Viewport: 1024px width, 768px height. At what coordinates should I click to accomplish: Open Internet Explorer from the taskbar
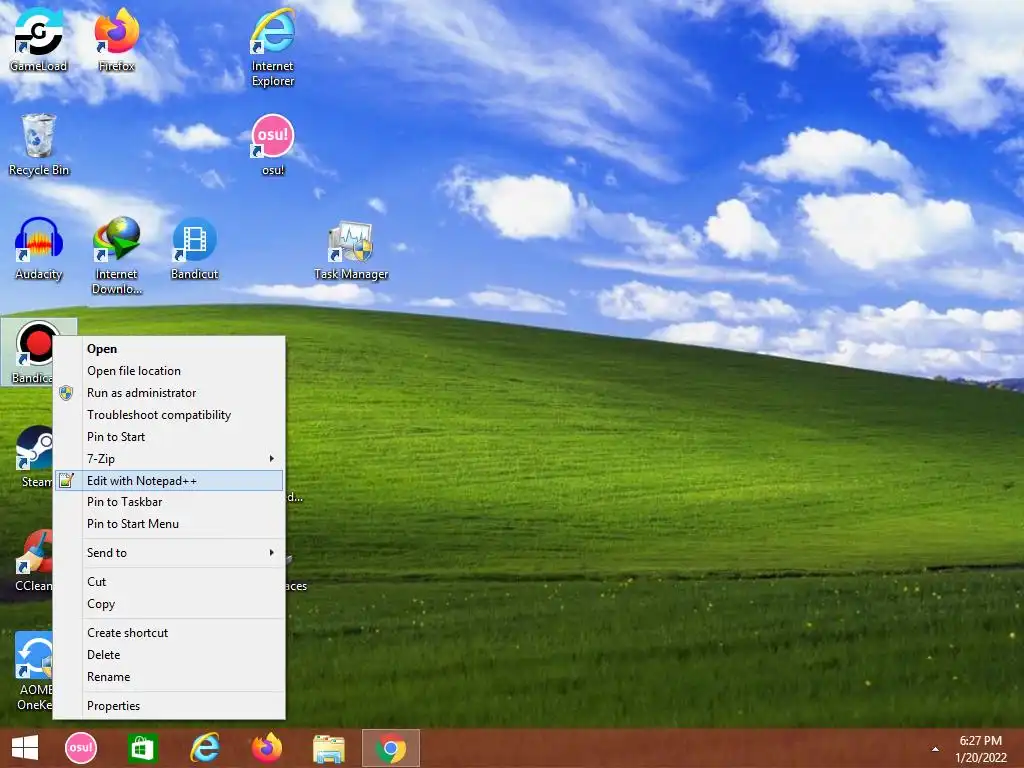tap(204, 748)
